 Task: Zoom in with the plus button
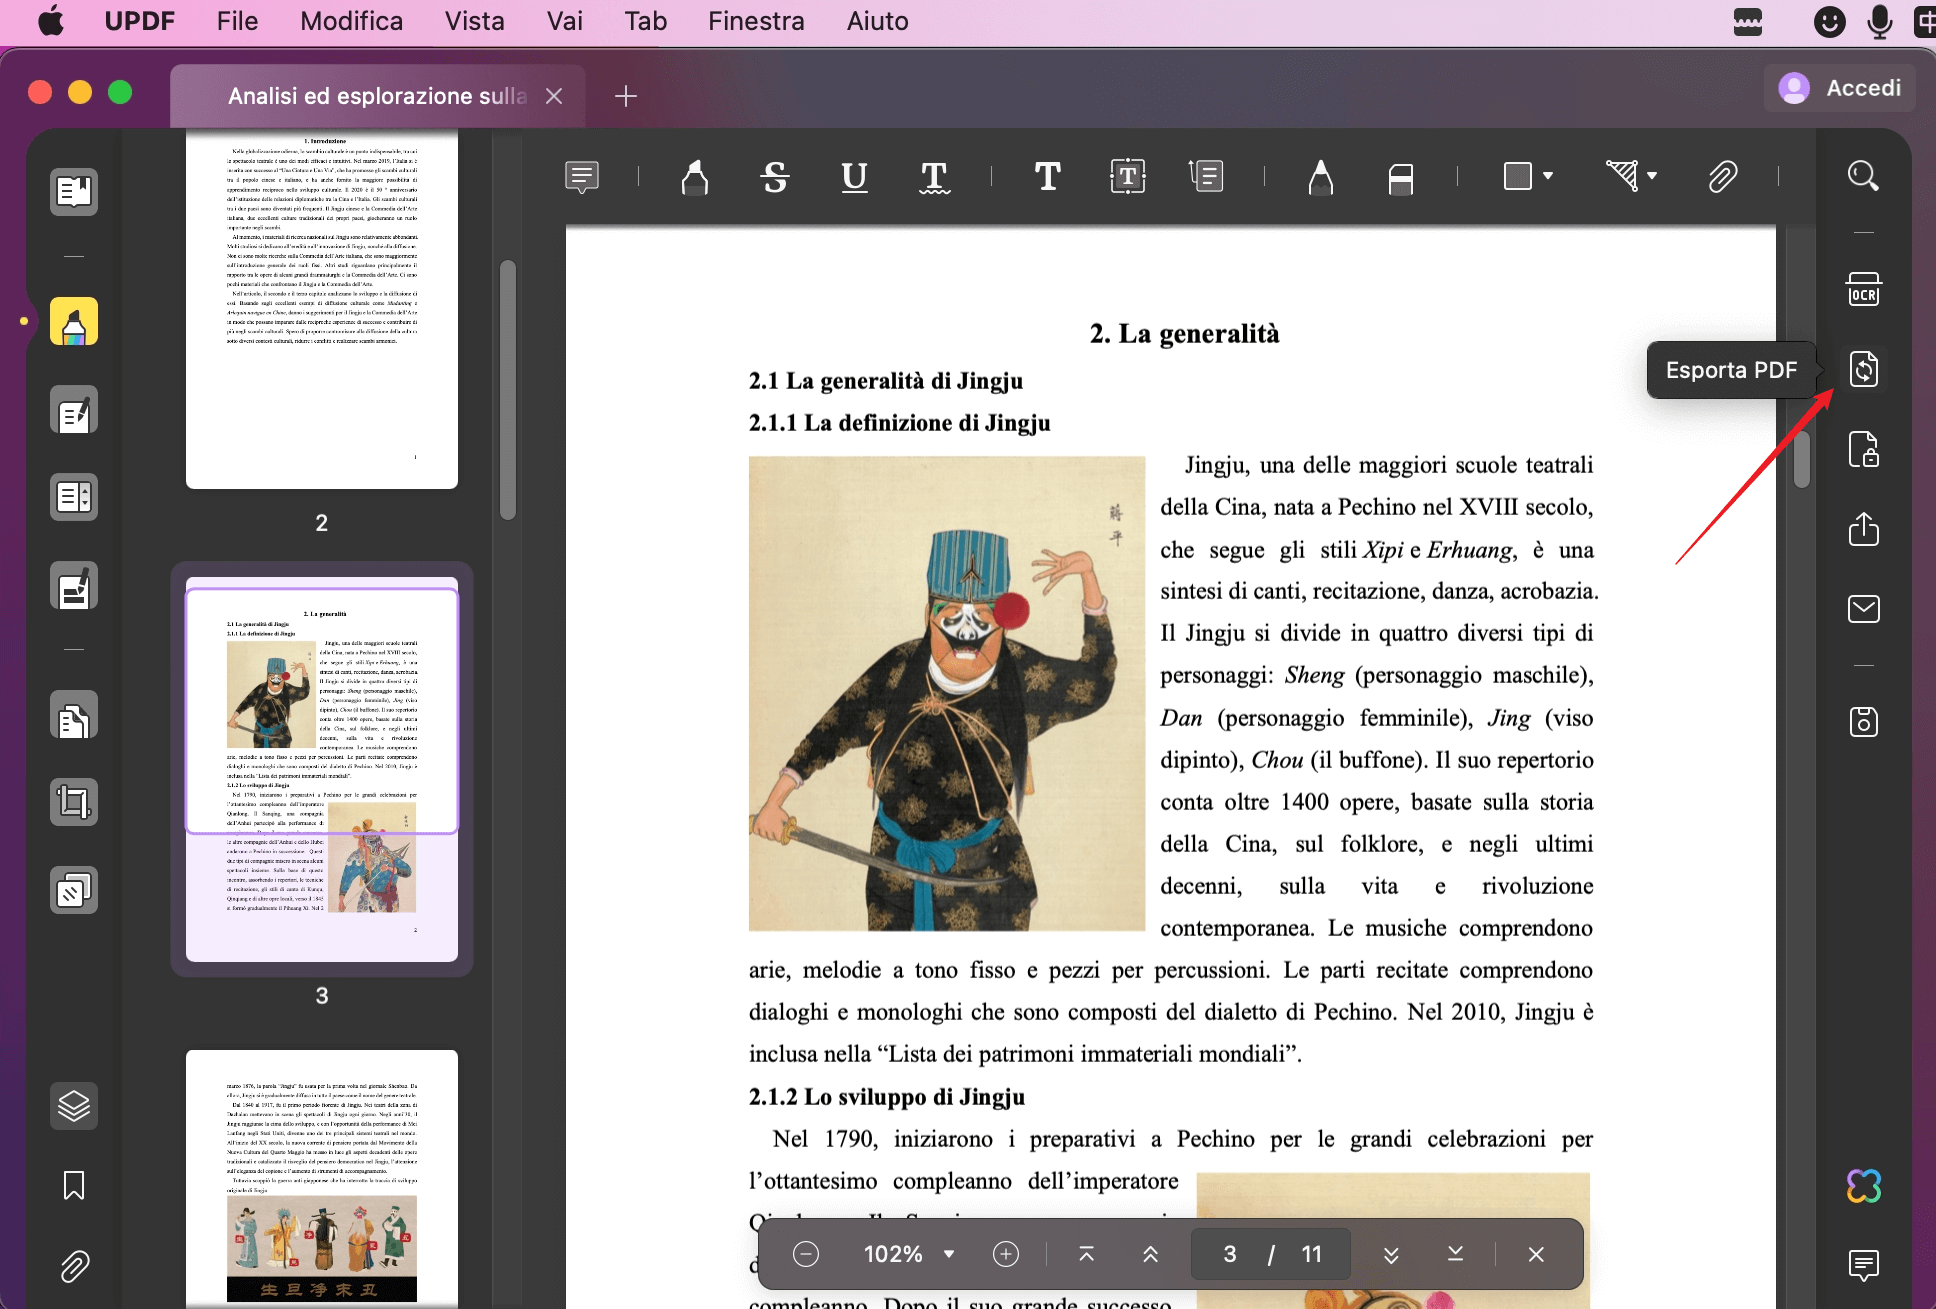(x=1006, y=1254)
